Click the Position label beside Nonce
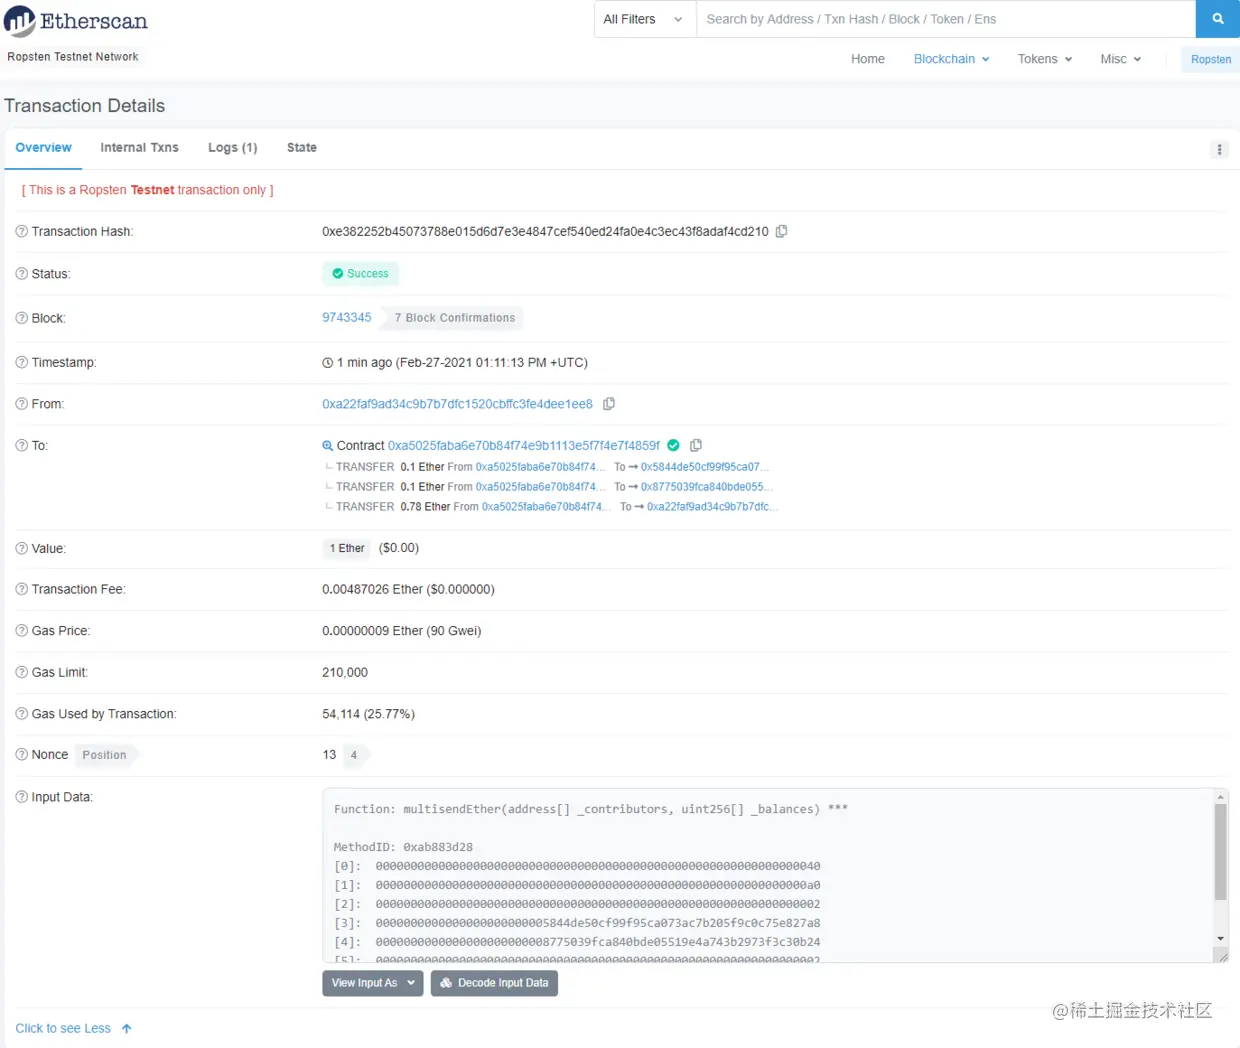Viewport: 1240px width, 1048px height. (104, 755)
